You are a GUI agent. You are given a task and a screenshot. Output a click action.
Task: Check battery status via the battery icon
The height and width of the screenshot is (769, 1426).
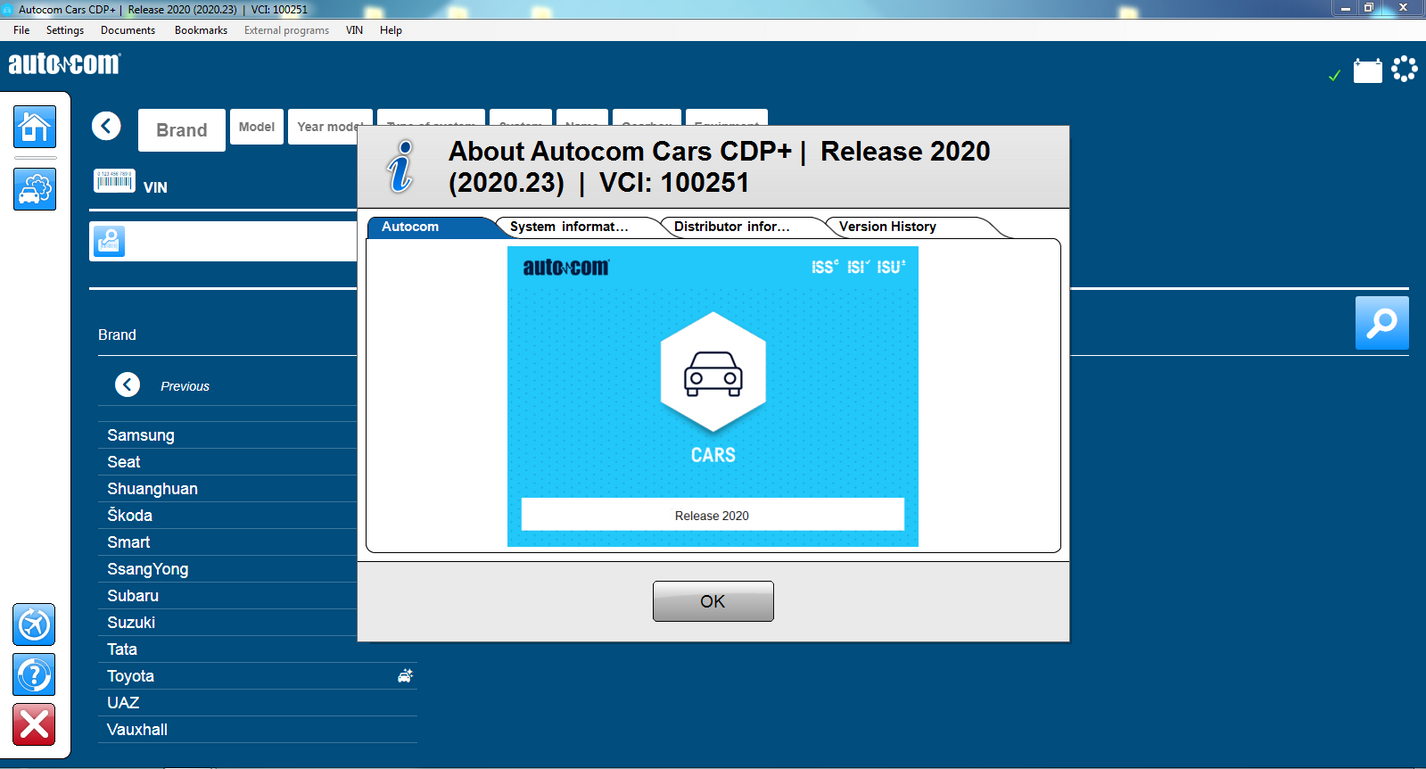(1367, 71)
